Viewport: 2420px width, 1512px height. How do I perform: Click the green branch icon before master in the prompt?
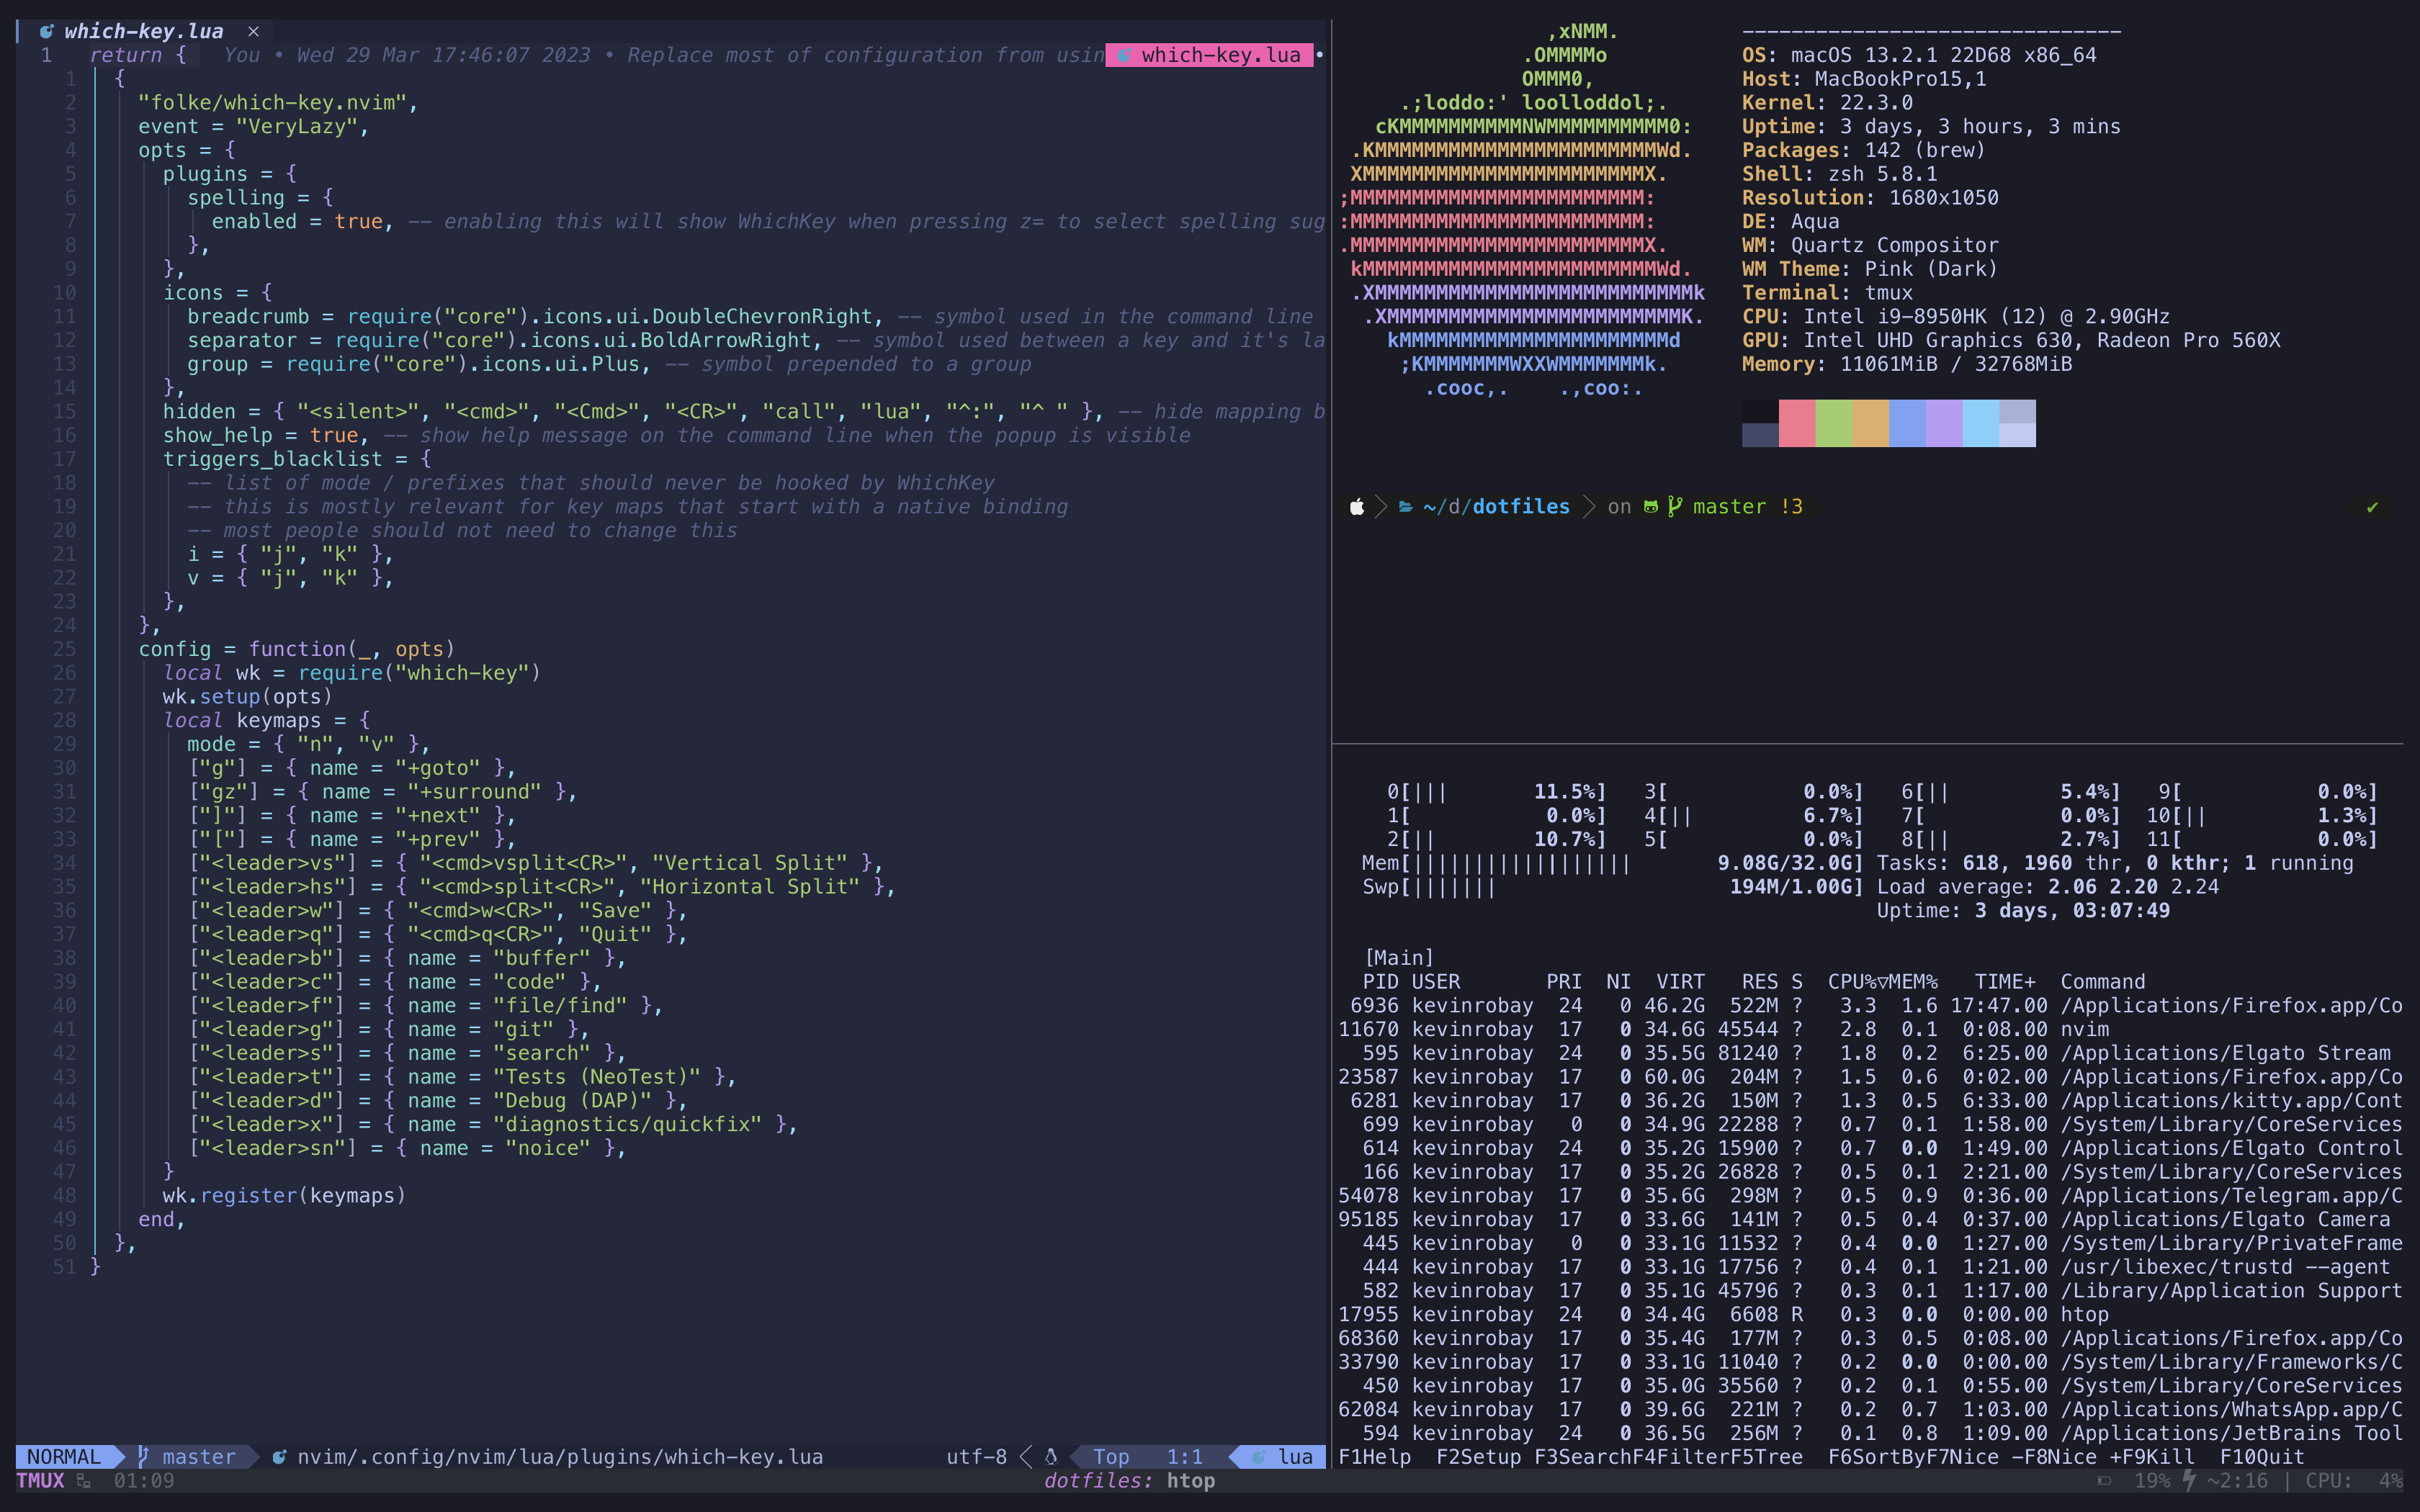coord(1675,507)
